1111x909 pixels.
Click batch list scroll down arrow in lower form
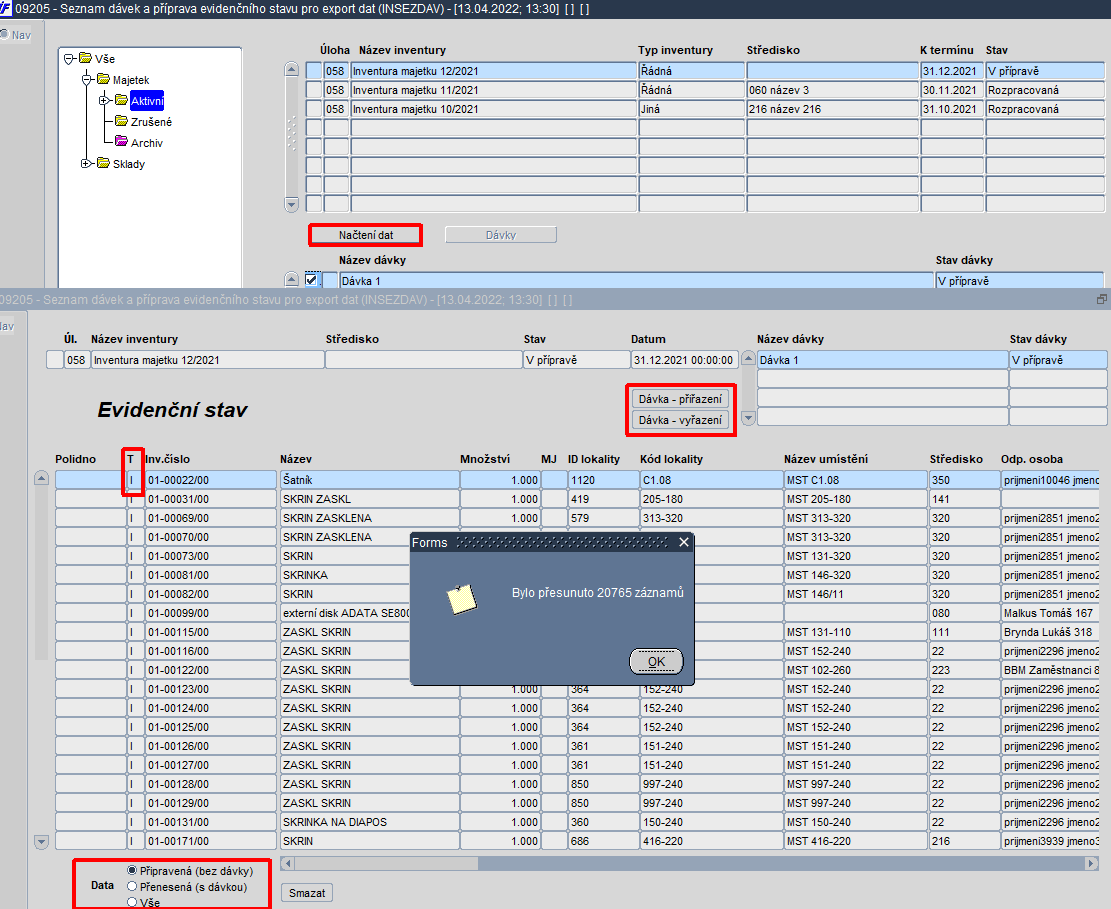pyautogui.click(x=748, y=418)
